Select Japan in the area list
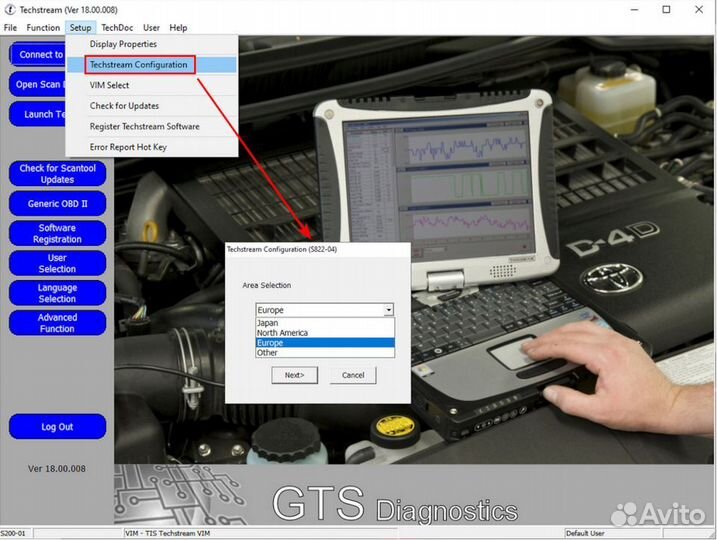 325,323
